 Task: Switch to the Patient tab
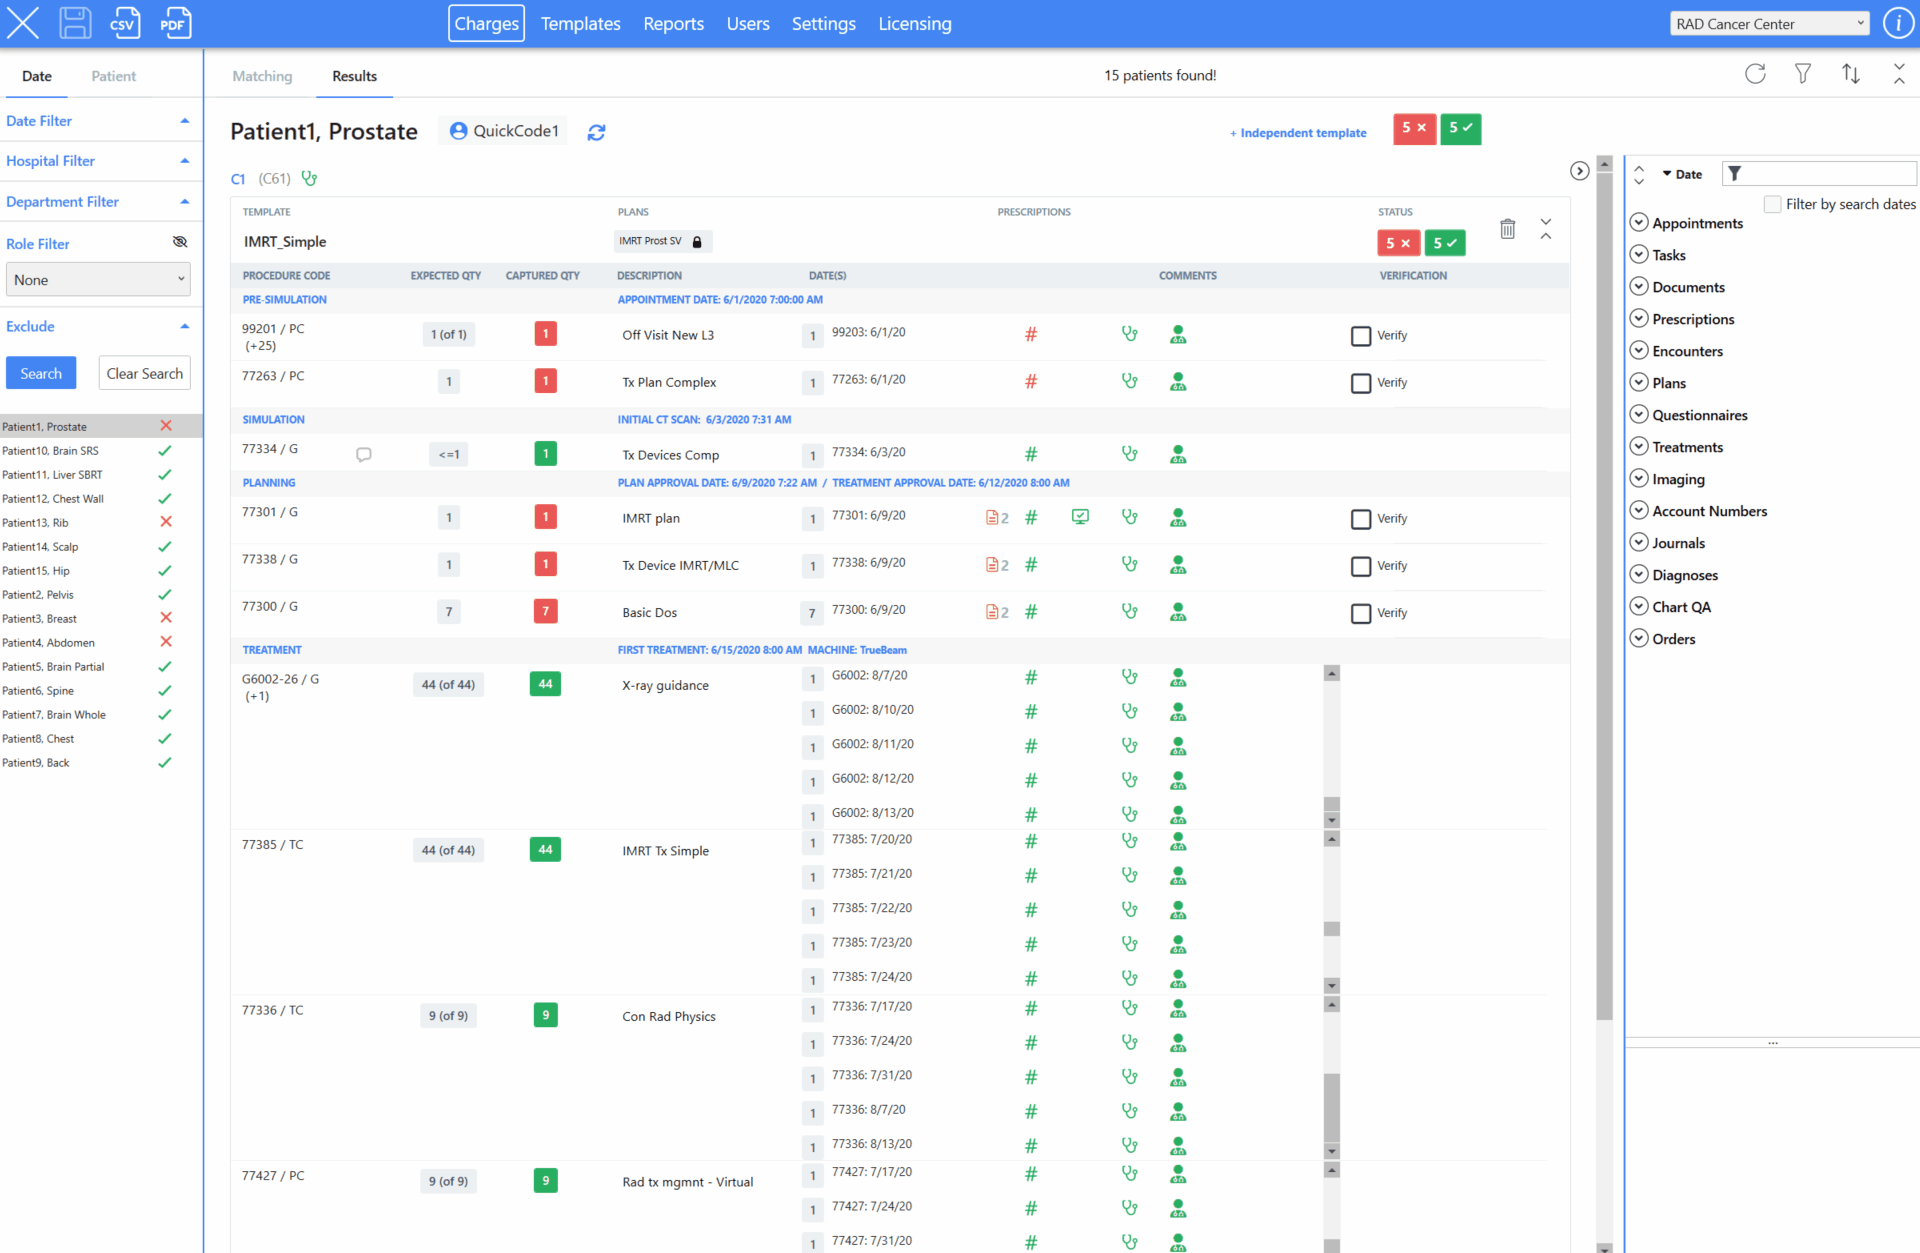click(113, 76)
